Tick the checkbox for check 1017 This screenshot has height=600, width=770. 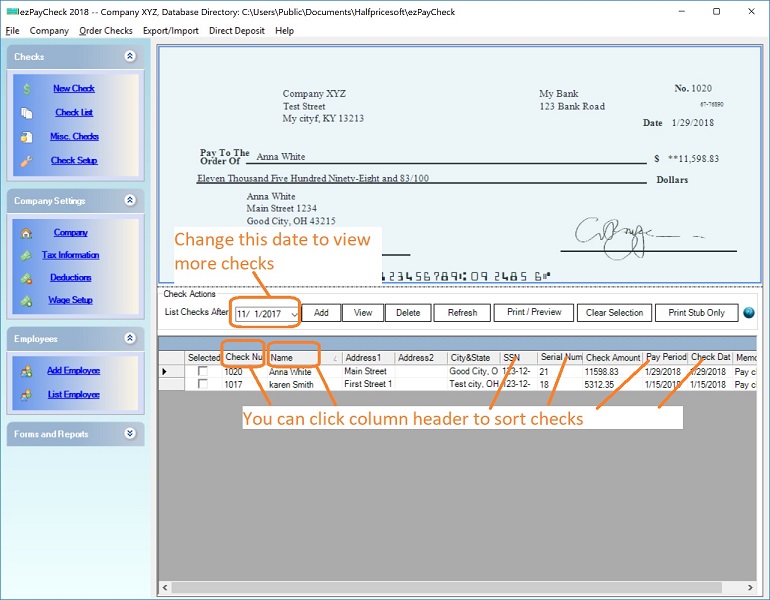[202, 384]
